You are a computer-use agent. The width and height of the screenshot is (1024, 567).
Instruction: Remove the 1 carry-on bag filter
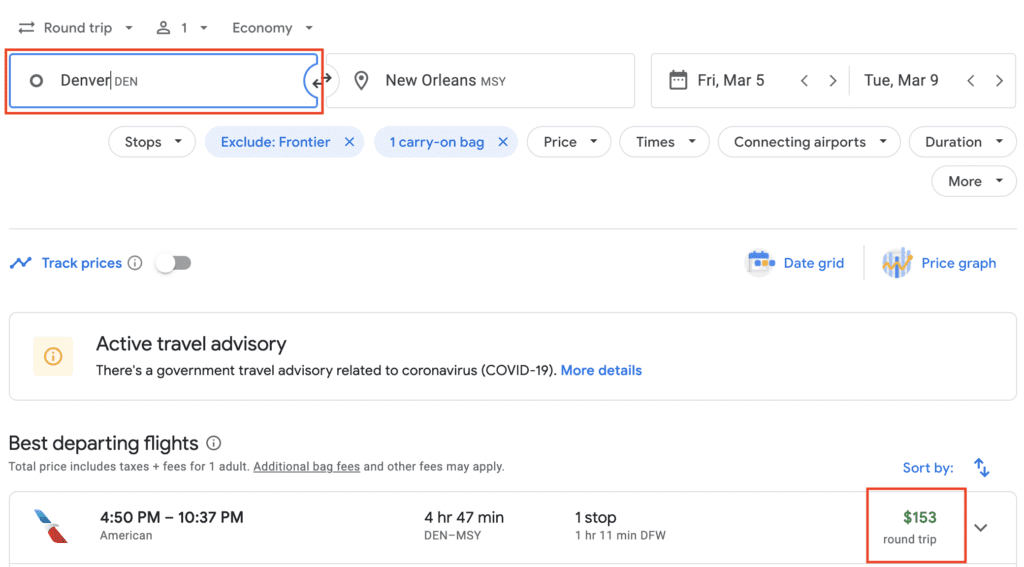point(503,142)
